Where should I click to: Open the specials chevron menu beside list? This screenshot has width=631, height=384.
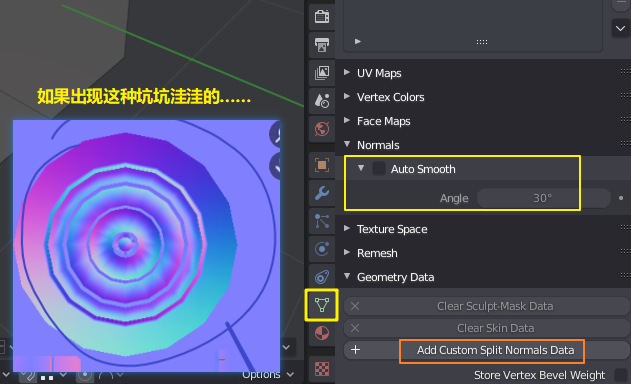pos(620,29)
